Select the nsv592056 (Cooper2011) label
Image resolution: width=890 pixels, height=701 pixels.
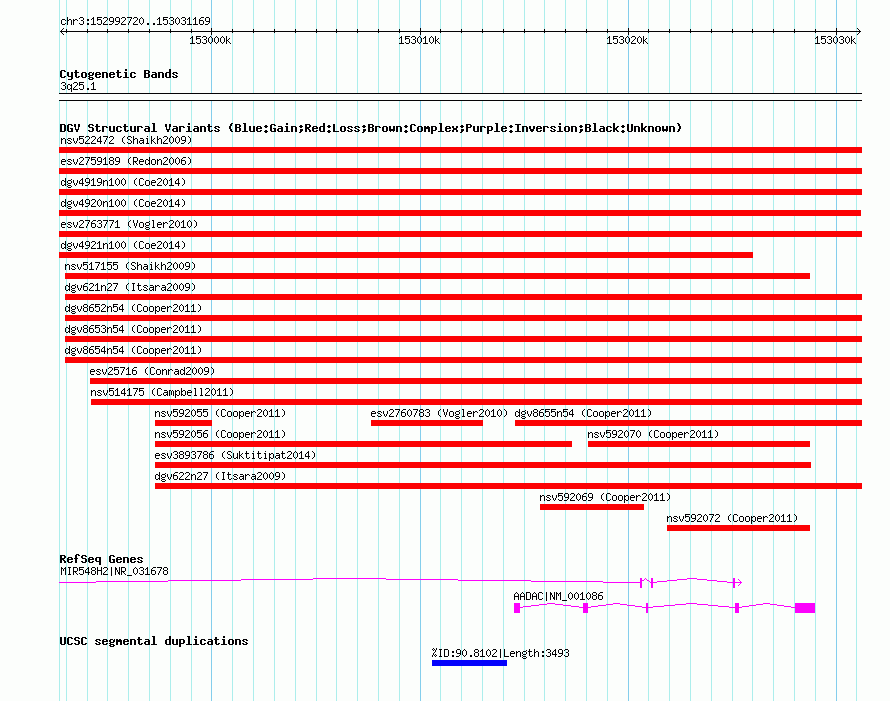(220, 434)
